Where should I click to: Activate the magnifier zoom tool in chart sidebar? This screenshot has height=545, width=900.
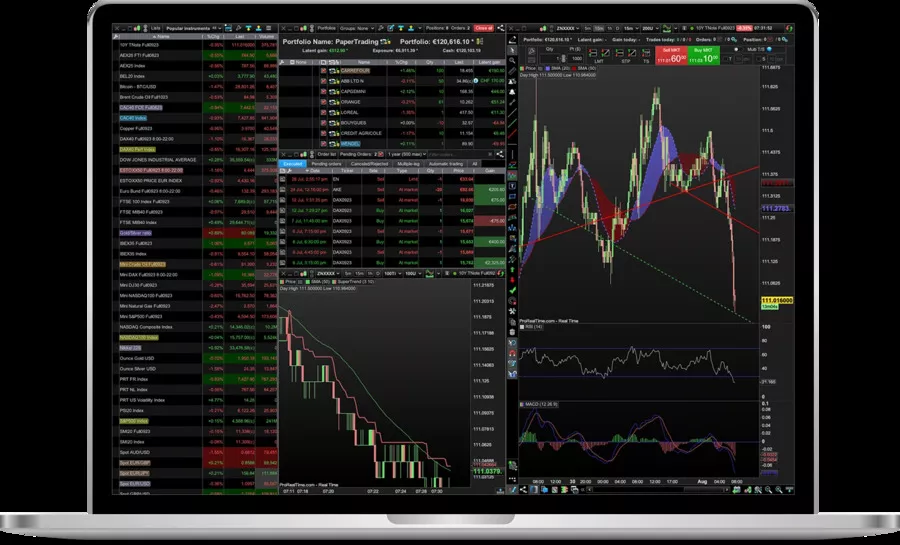pos(513,60)
